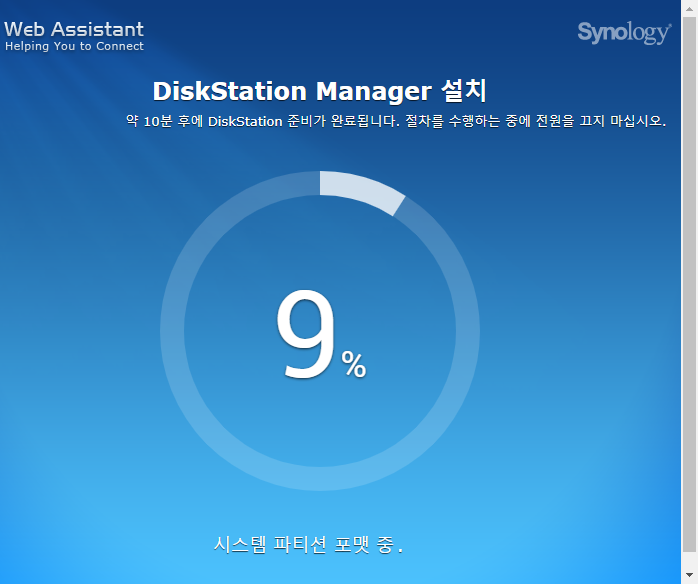Click the scrollbar down arrow
The image size is (698, 584).
(x=689, y=575)
